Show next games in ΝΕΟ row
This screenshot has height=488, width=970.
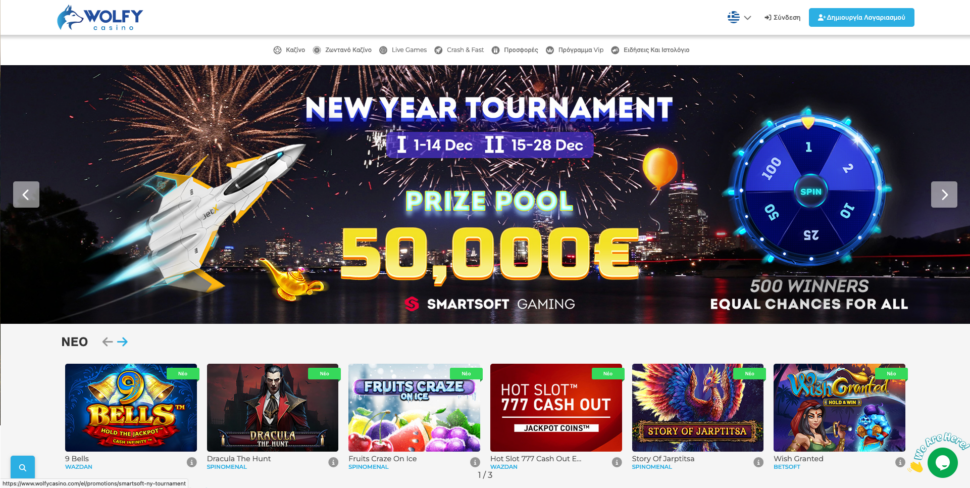(x=122, y=341)
